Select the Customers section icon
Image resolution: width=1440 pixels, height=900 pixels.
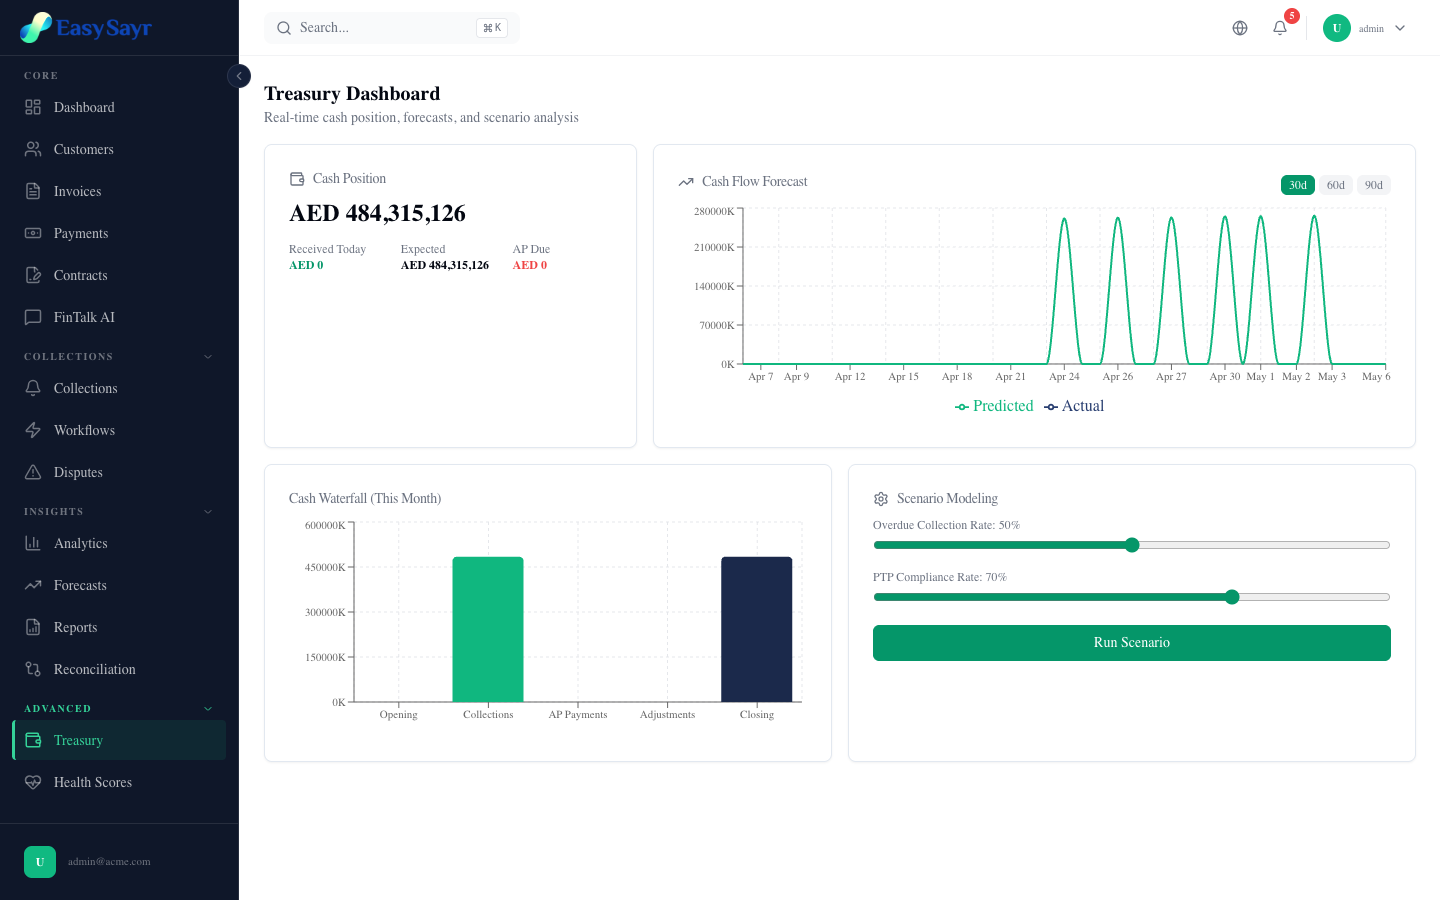[31, 149]
